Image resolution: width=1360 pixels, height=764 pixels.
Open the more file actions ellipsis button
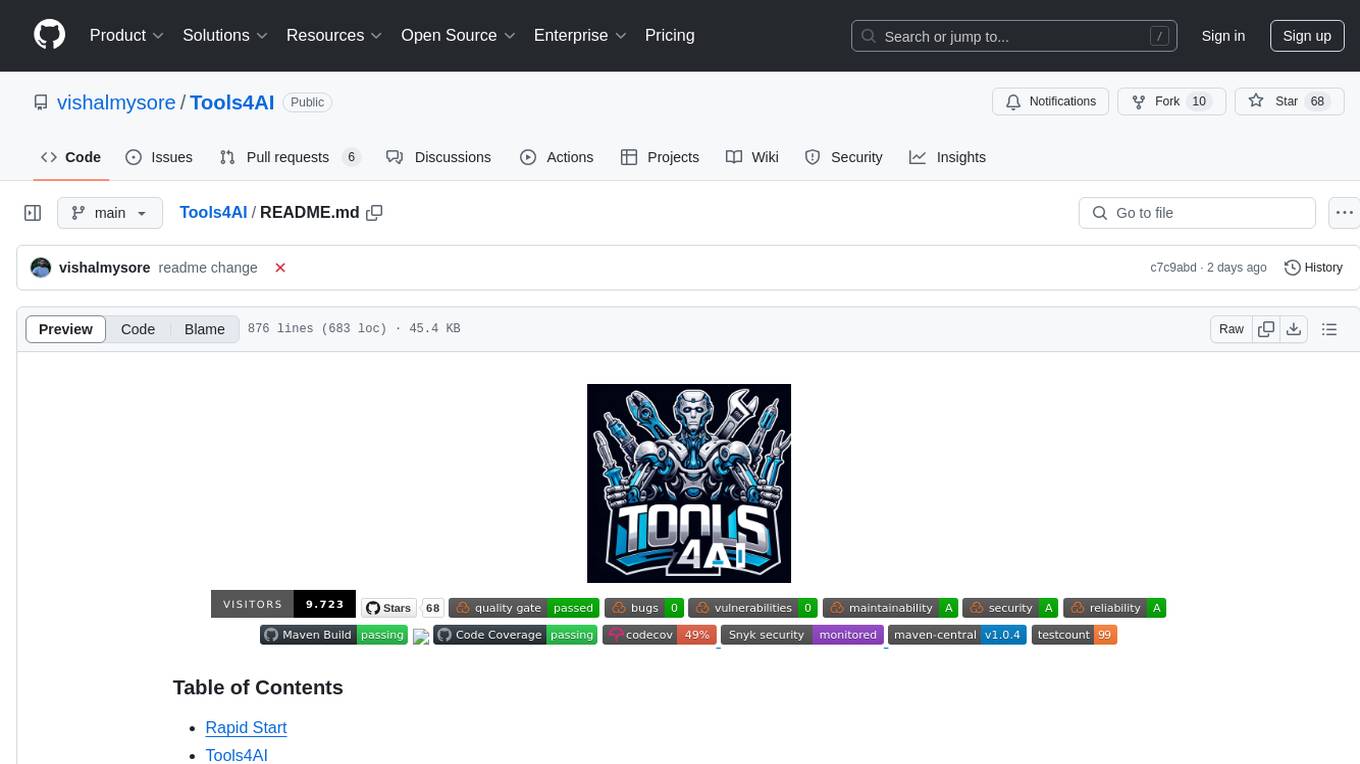[x=1345, y=213]
